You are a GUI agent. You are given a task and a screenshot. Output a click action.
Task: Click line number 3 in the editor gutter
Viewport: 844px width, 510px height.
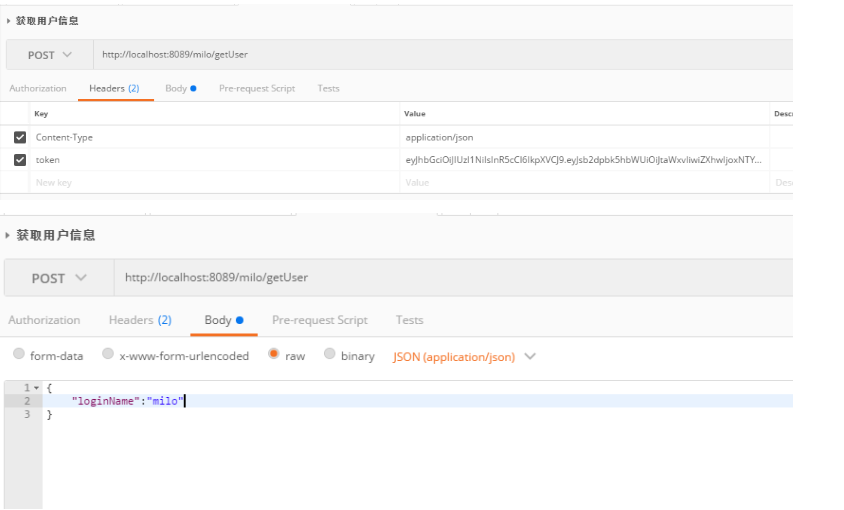click(27, 414)
